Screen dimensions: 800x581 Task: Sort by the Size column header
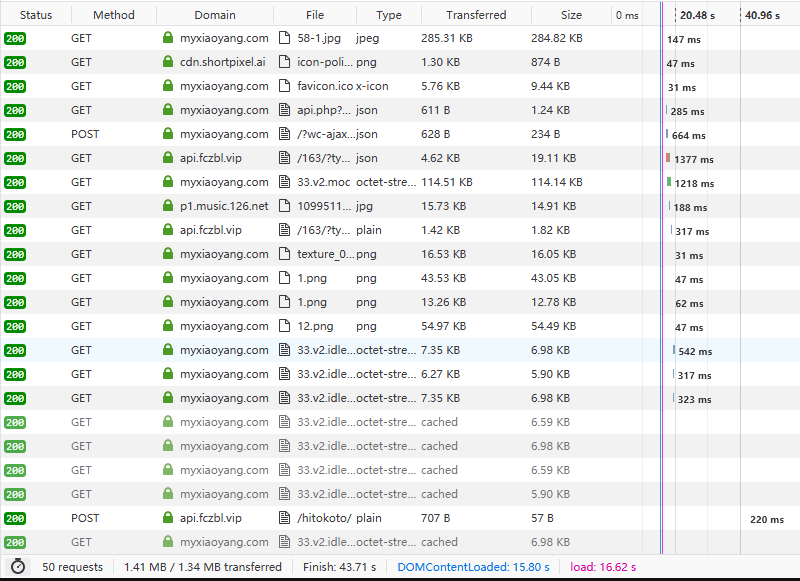tap(571, 15)
